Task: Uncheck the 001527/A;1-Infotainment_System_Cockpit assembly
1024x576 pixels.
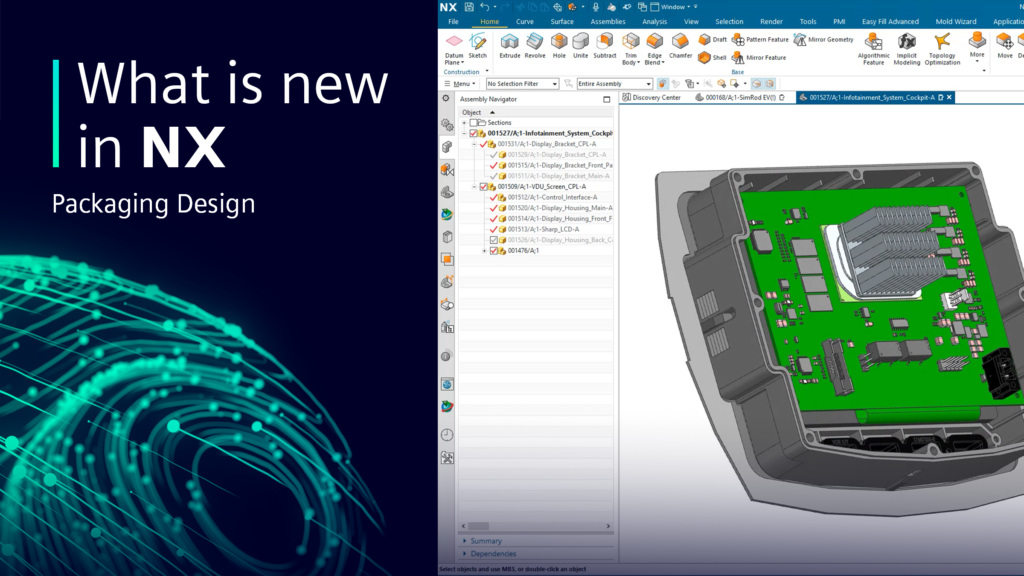Action: (x=472, y=133)
